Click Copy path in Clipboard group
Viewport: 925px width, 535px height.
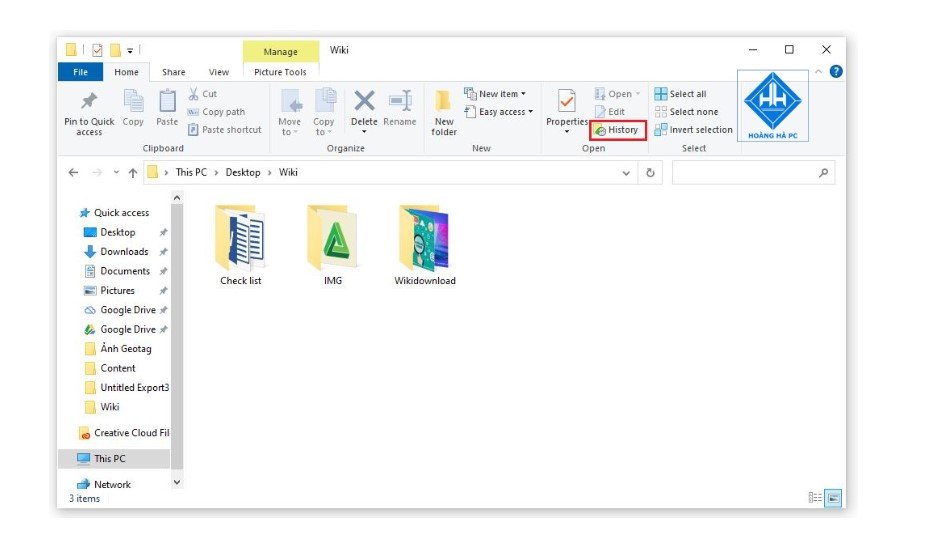216,111
